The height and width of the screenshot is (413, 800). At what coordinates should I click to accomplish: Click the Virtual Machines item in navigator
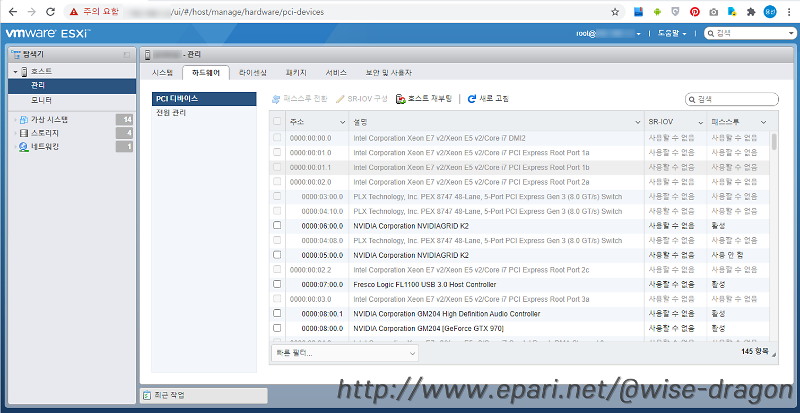pyautogui.click(x=72, y=120)
